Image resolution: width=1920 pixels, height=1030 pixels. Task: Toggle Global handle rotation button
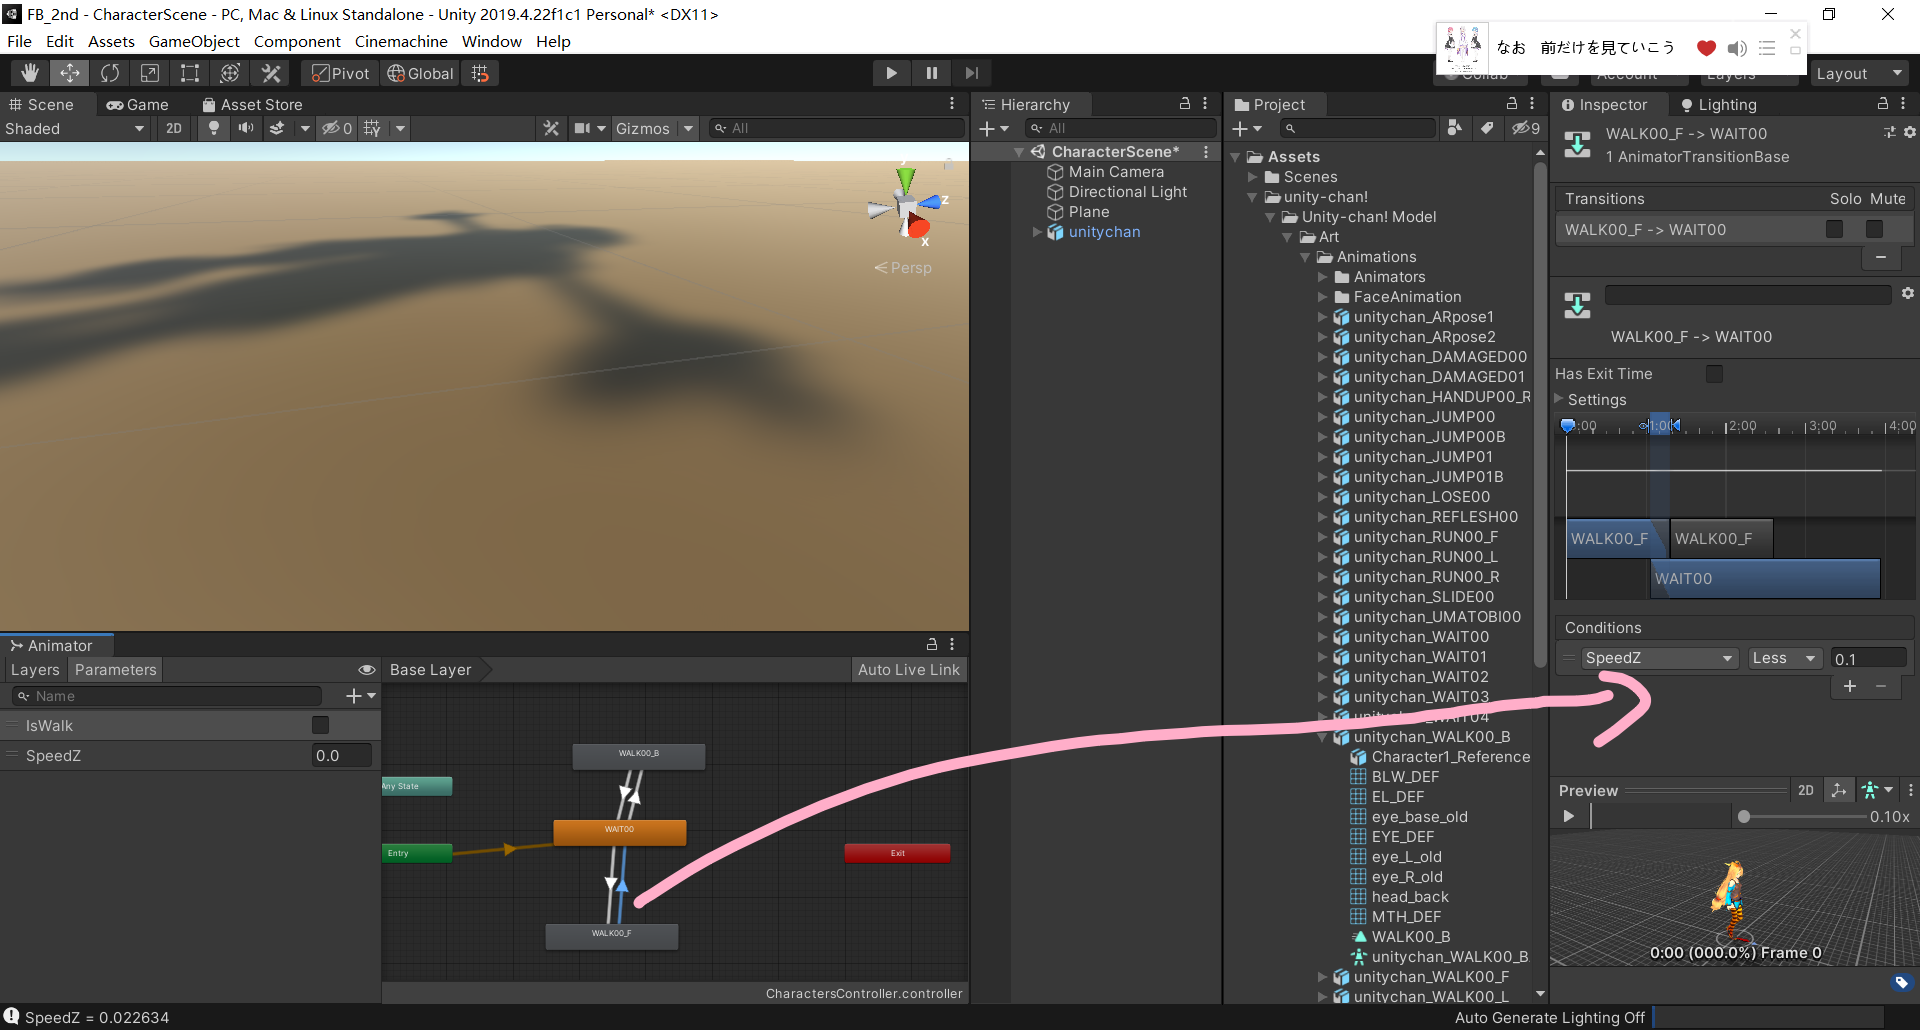pyautogui.click(x=420, y=73)
